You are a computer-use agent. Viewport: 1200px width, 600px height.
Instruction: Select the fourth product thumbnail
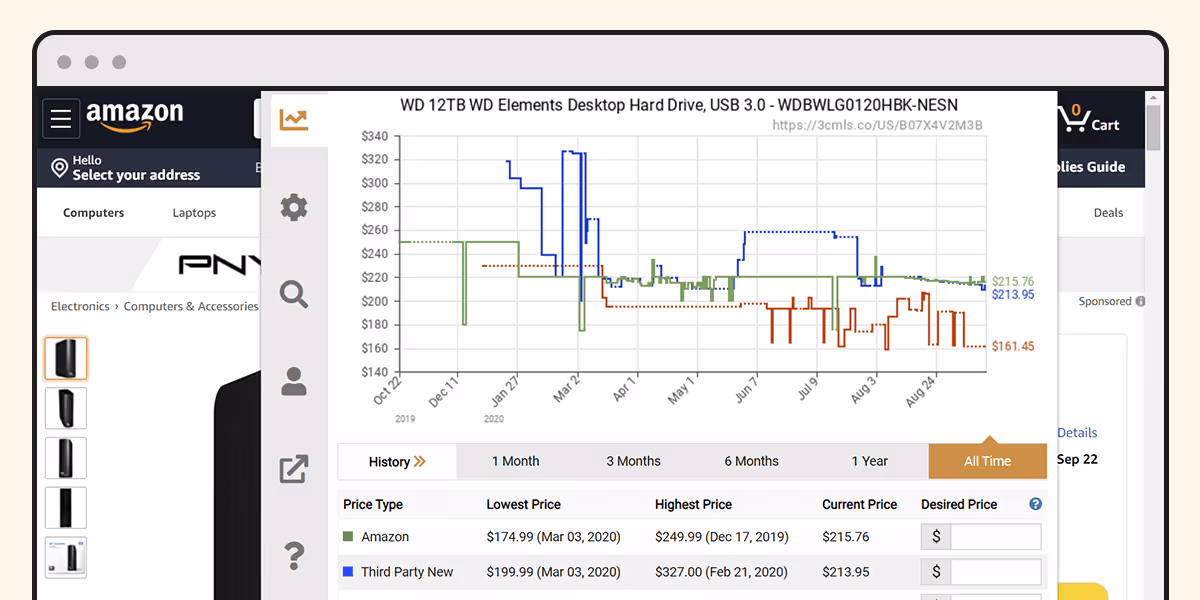(66, 508)
